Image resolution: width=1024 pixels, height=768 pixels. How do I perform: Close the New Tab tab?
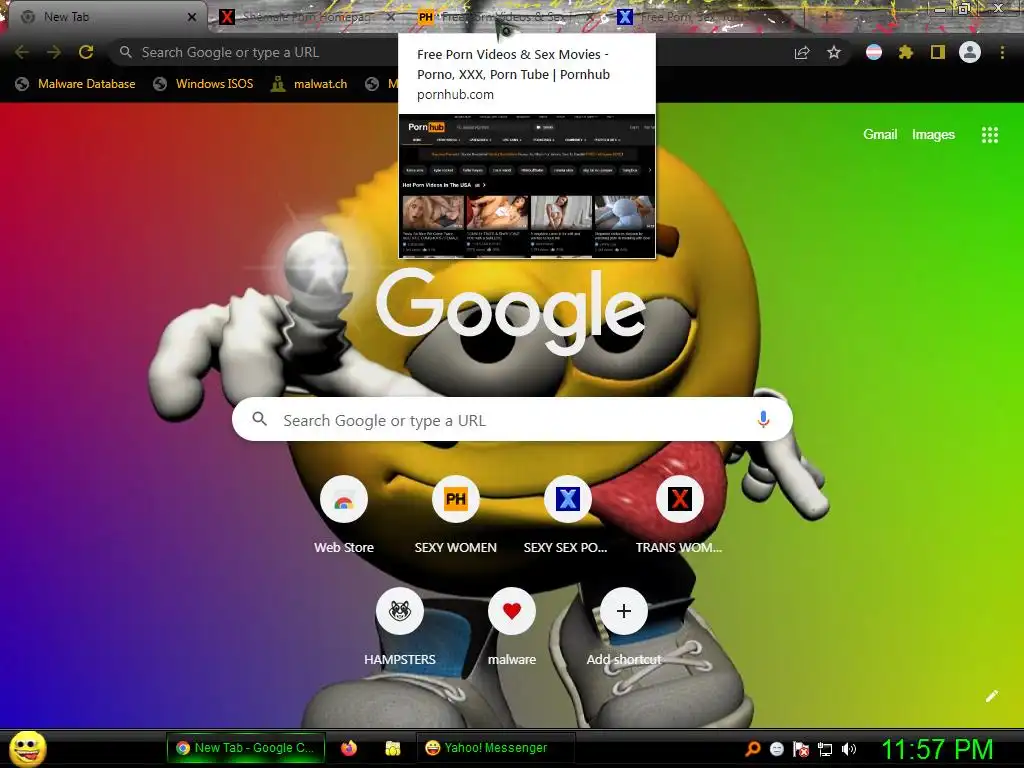192,17
